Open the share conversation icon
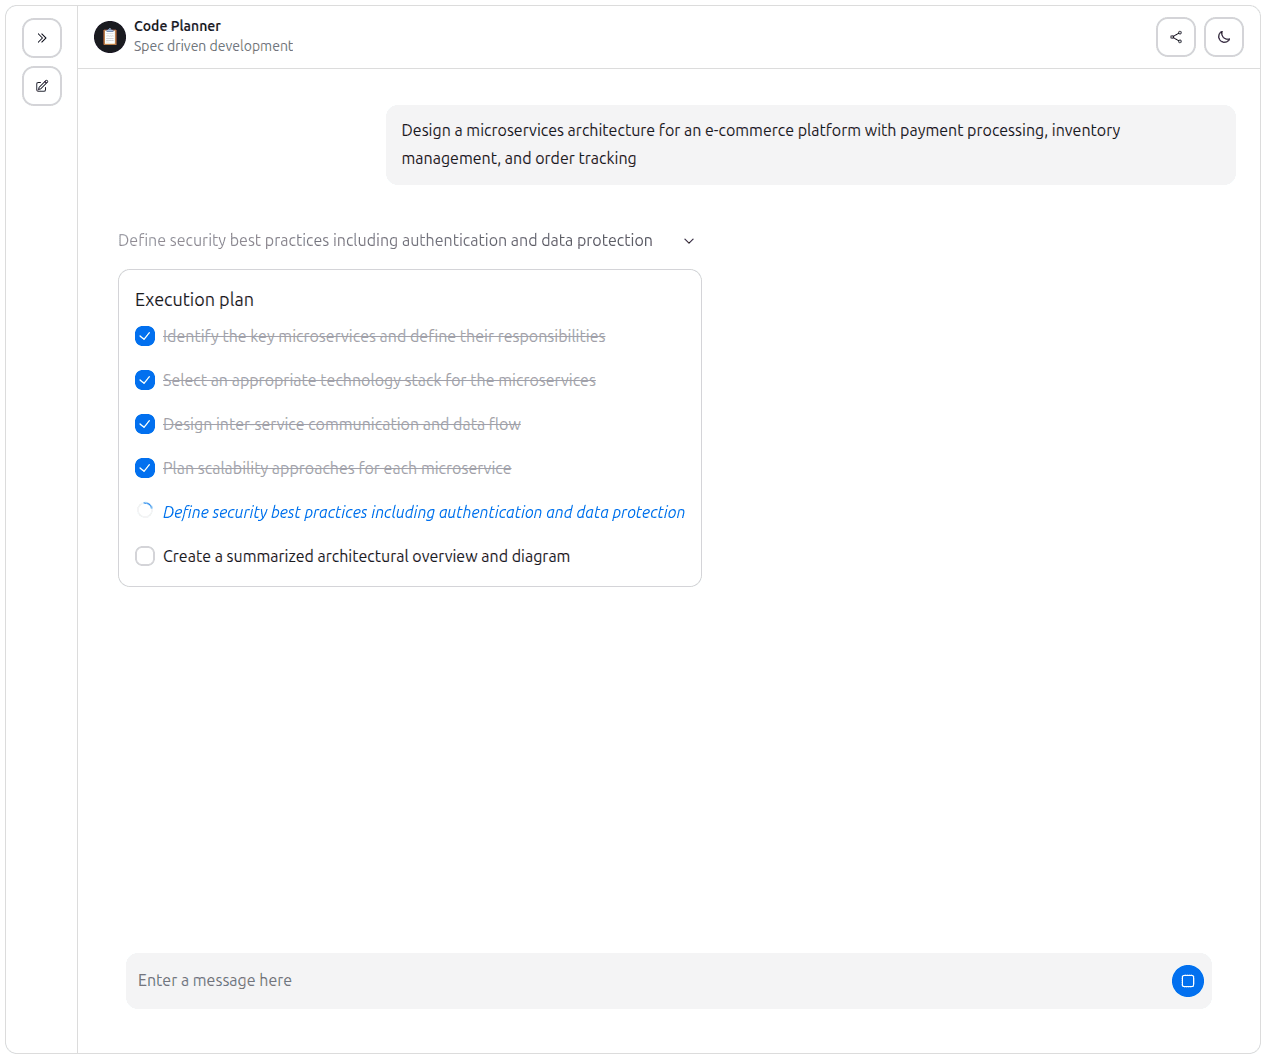 (x=1175, y=37)
